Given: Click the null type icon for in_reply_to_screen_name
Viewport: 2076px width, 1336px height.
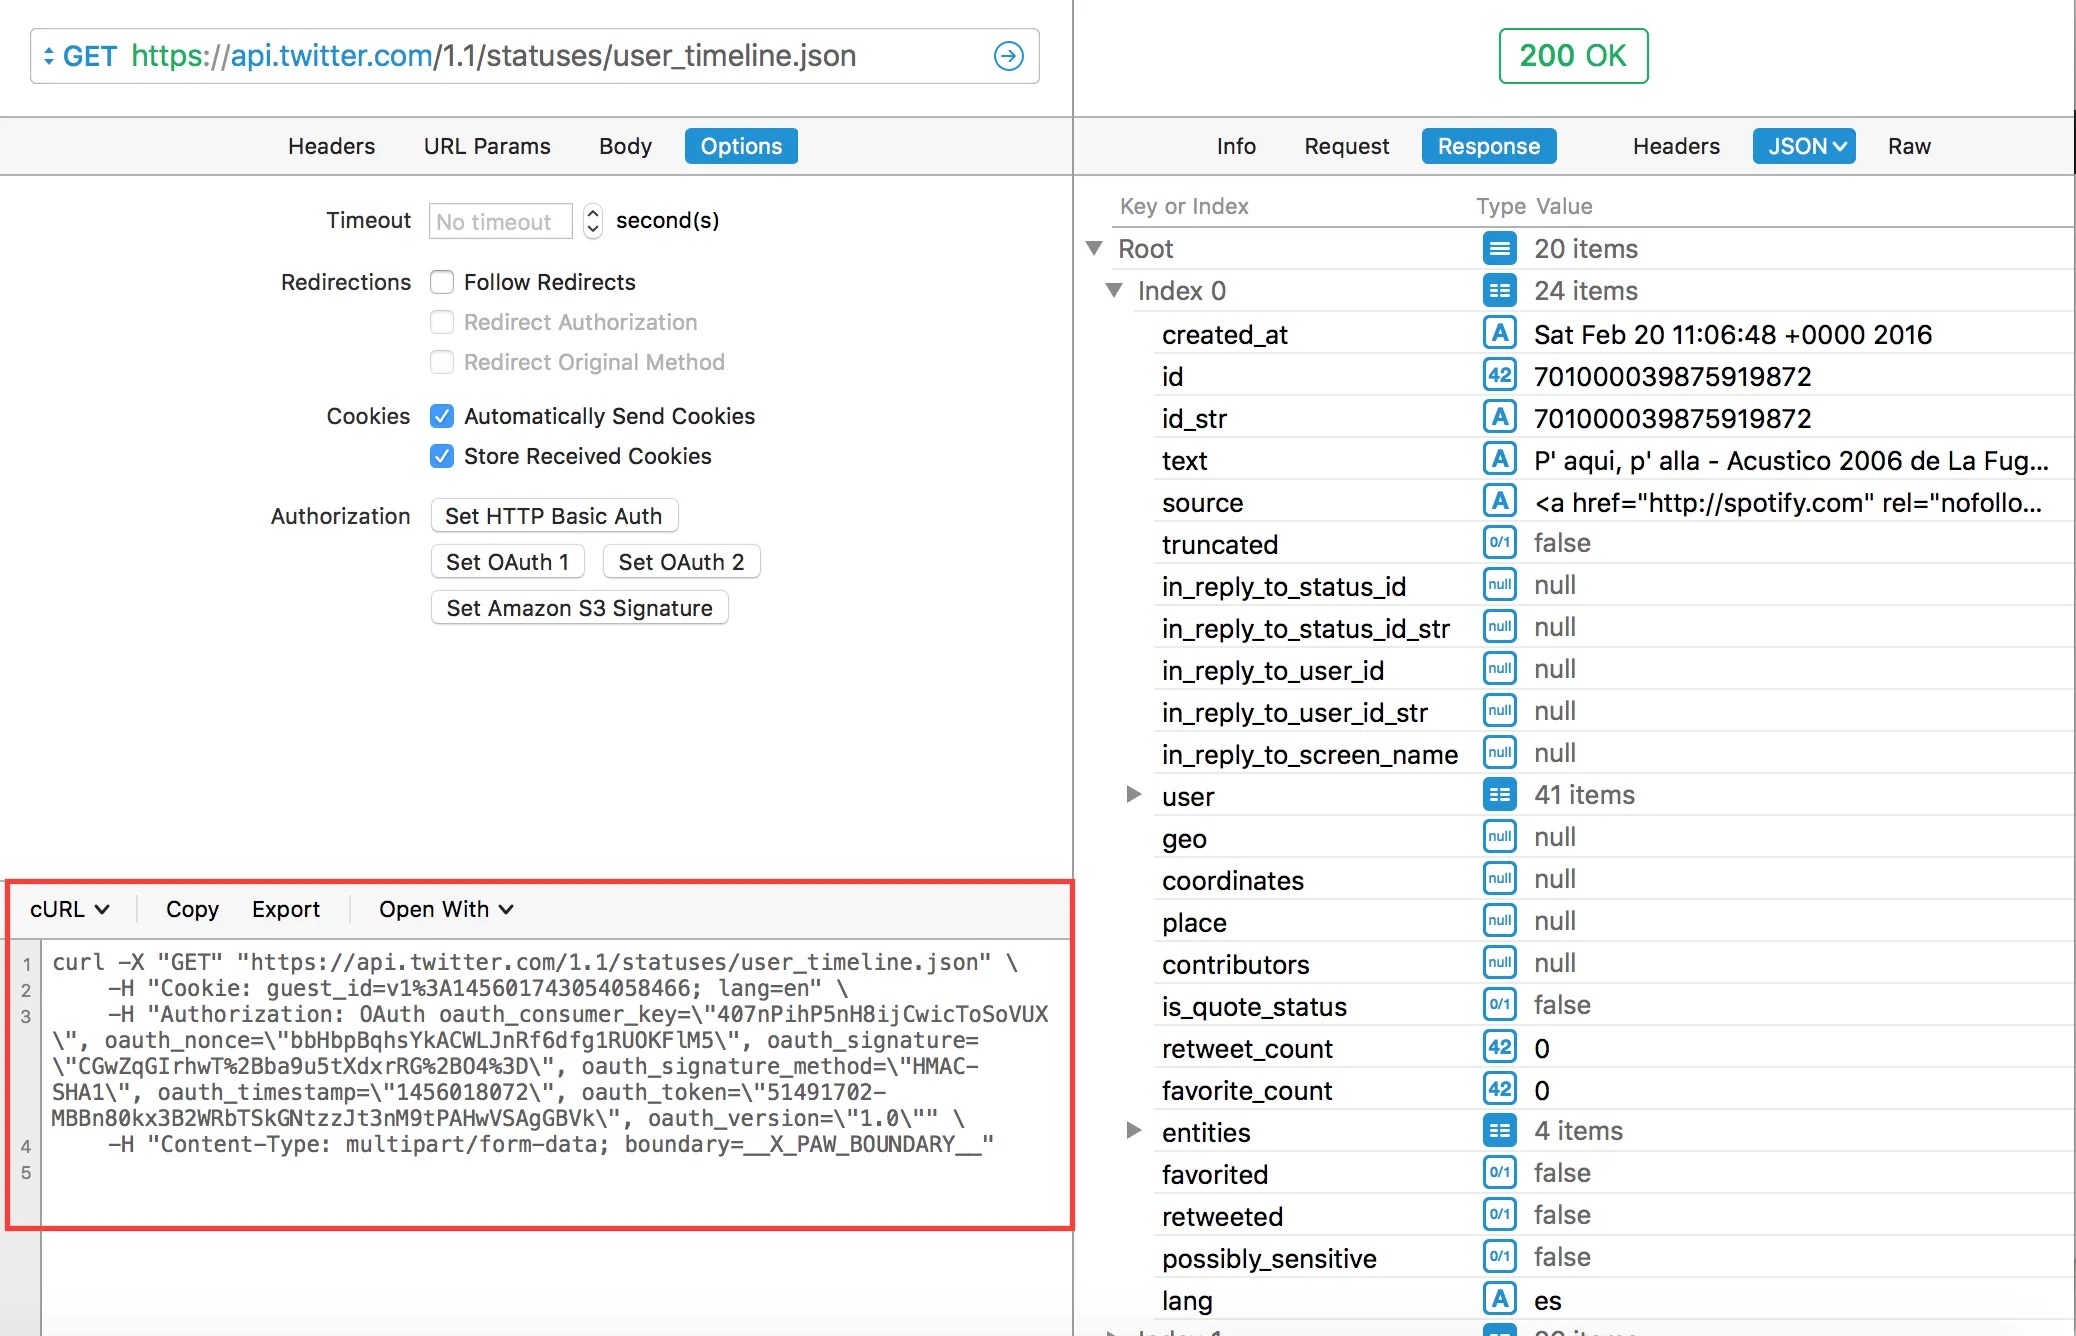Looking at the screenshot, I should coord(1499,753).
